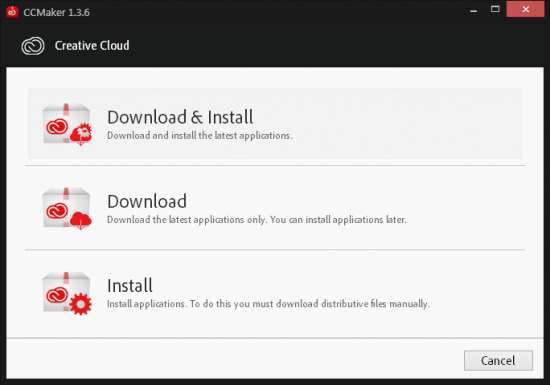Click the CCMaker app icon in title bar
Screen dimensions: 550x385
12,12
